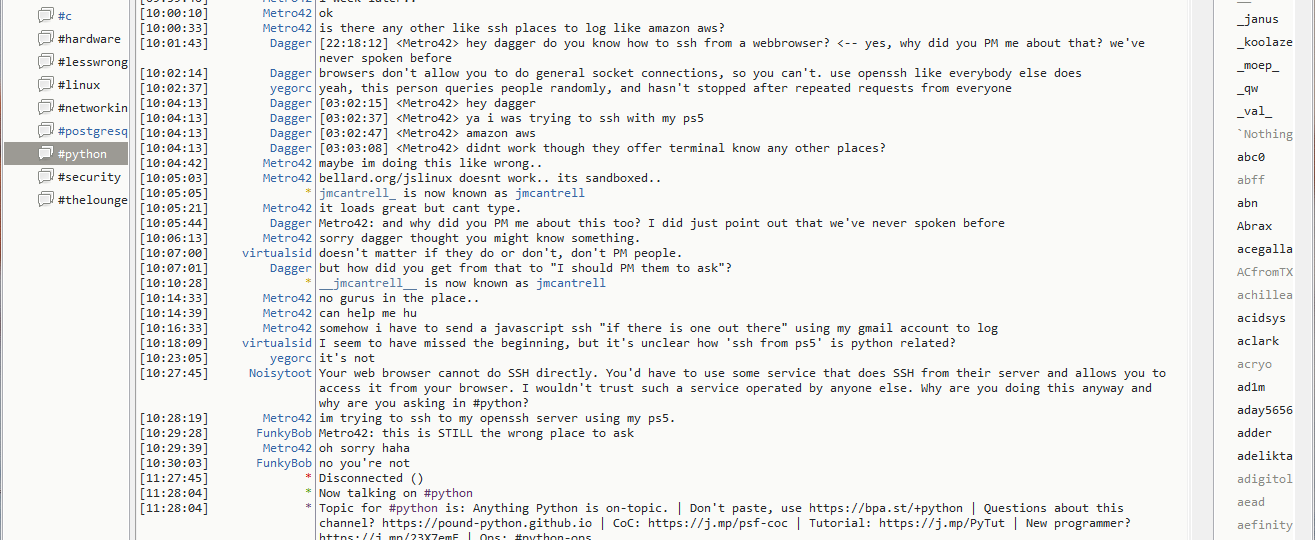Click the #security channel chat icon
The height and width of the screenshot is (540, 1315).
(x=45, y=177)
